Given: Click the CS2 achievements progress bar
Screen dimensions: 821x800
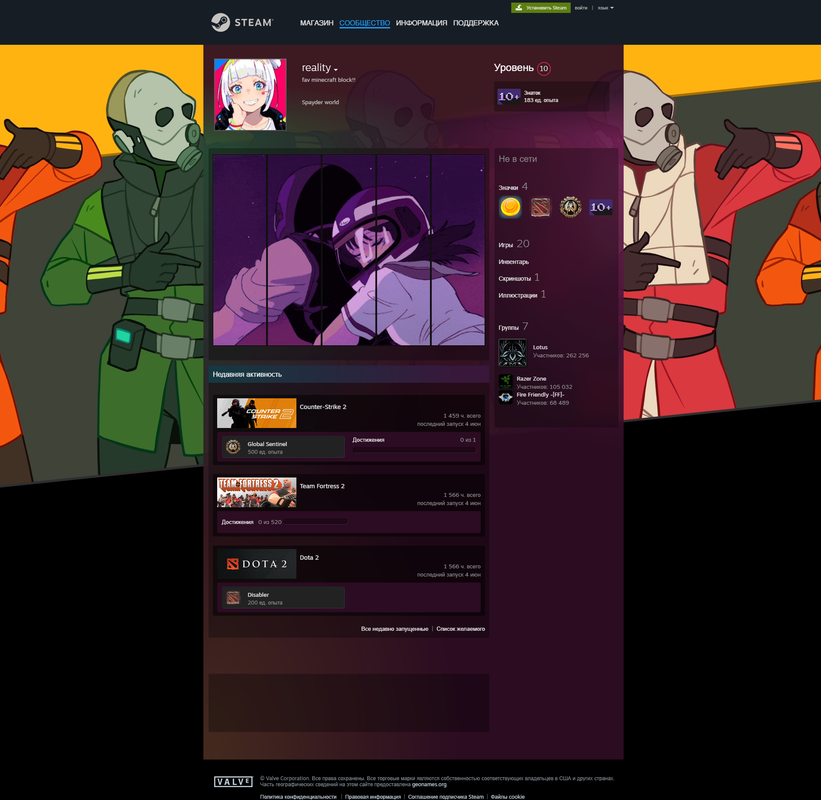Looking at the screenshot, I should (x=414, y=450).
